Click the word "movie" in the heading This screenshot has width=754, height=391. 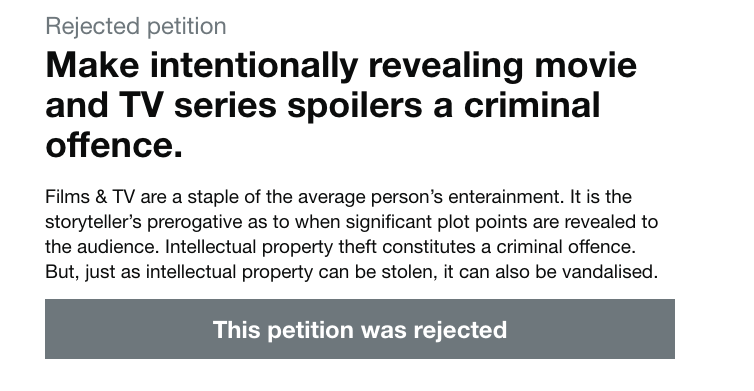[586, 65]
